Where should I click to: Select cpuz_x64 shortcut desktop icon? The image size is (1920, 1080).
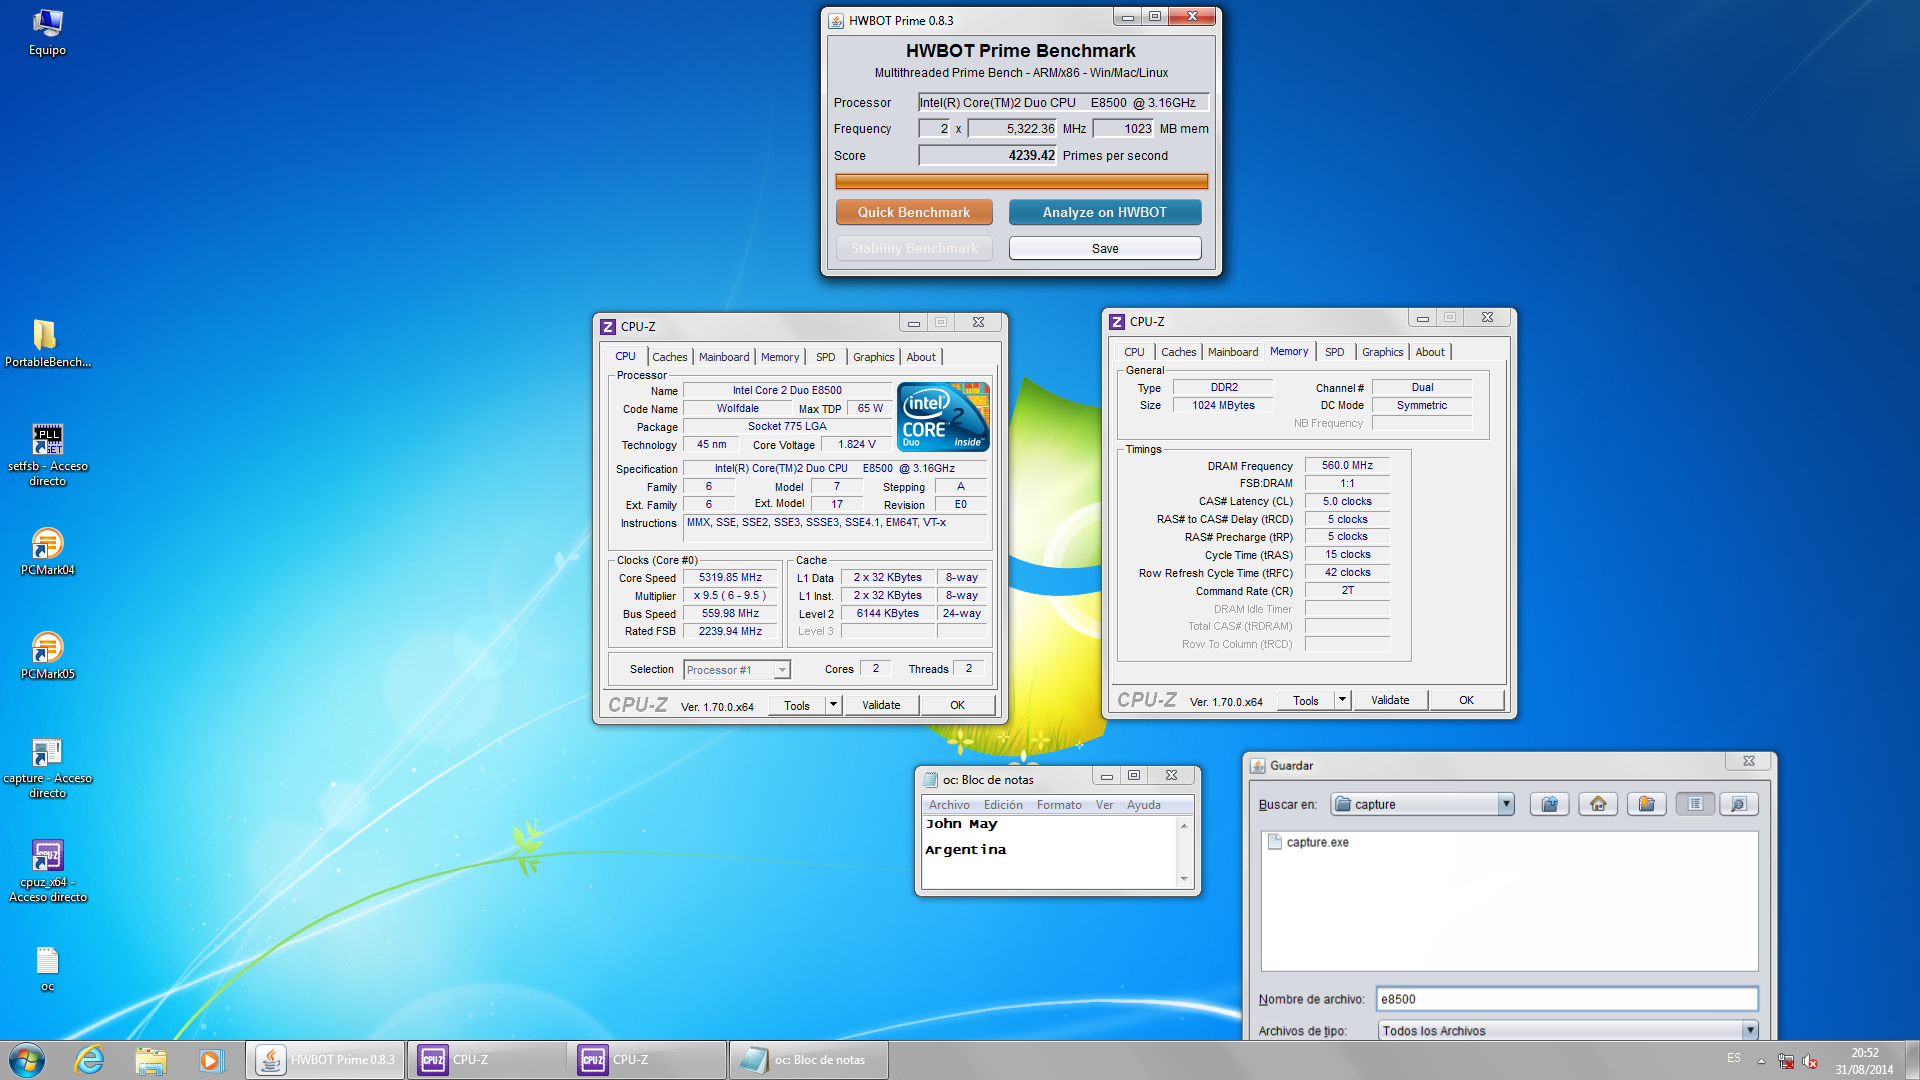pyautogui.click(x=47, y=871)
